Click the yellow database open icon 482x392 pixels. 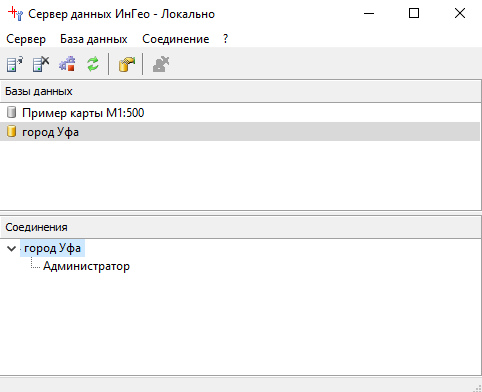pos(127,64)
